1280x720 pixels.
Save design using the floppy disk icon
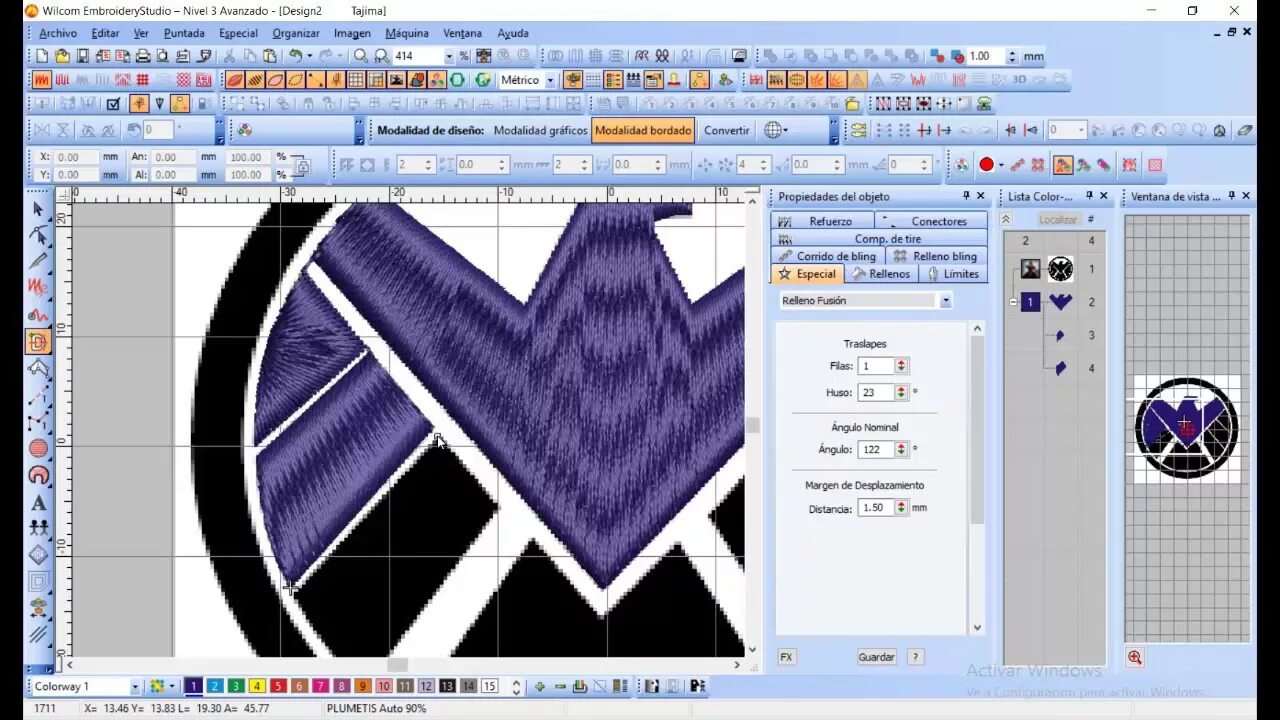83,57
